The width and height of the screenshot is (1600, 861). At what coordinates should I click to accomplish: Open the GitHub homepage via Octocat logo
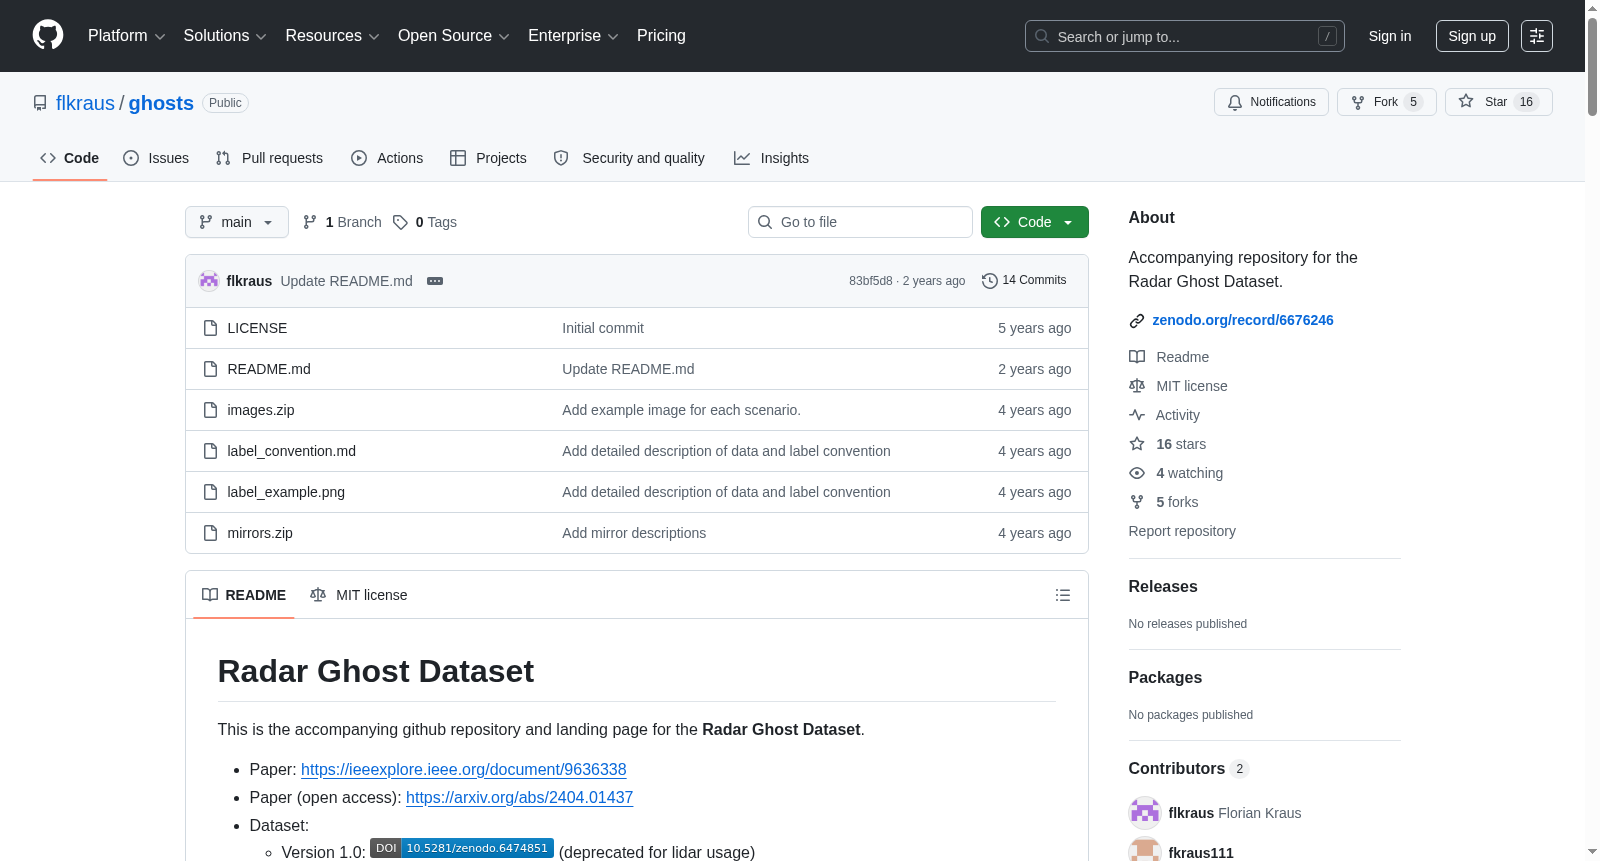click(x=48, y=36)
